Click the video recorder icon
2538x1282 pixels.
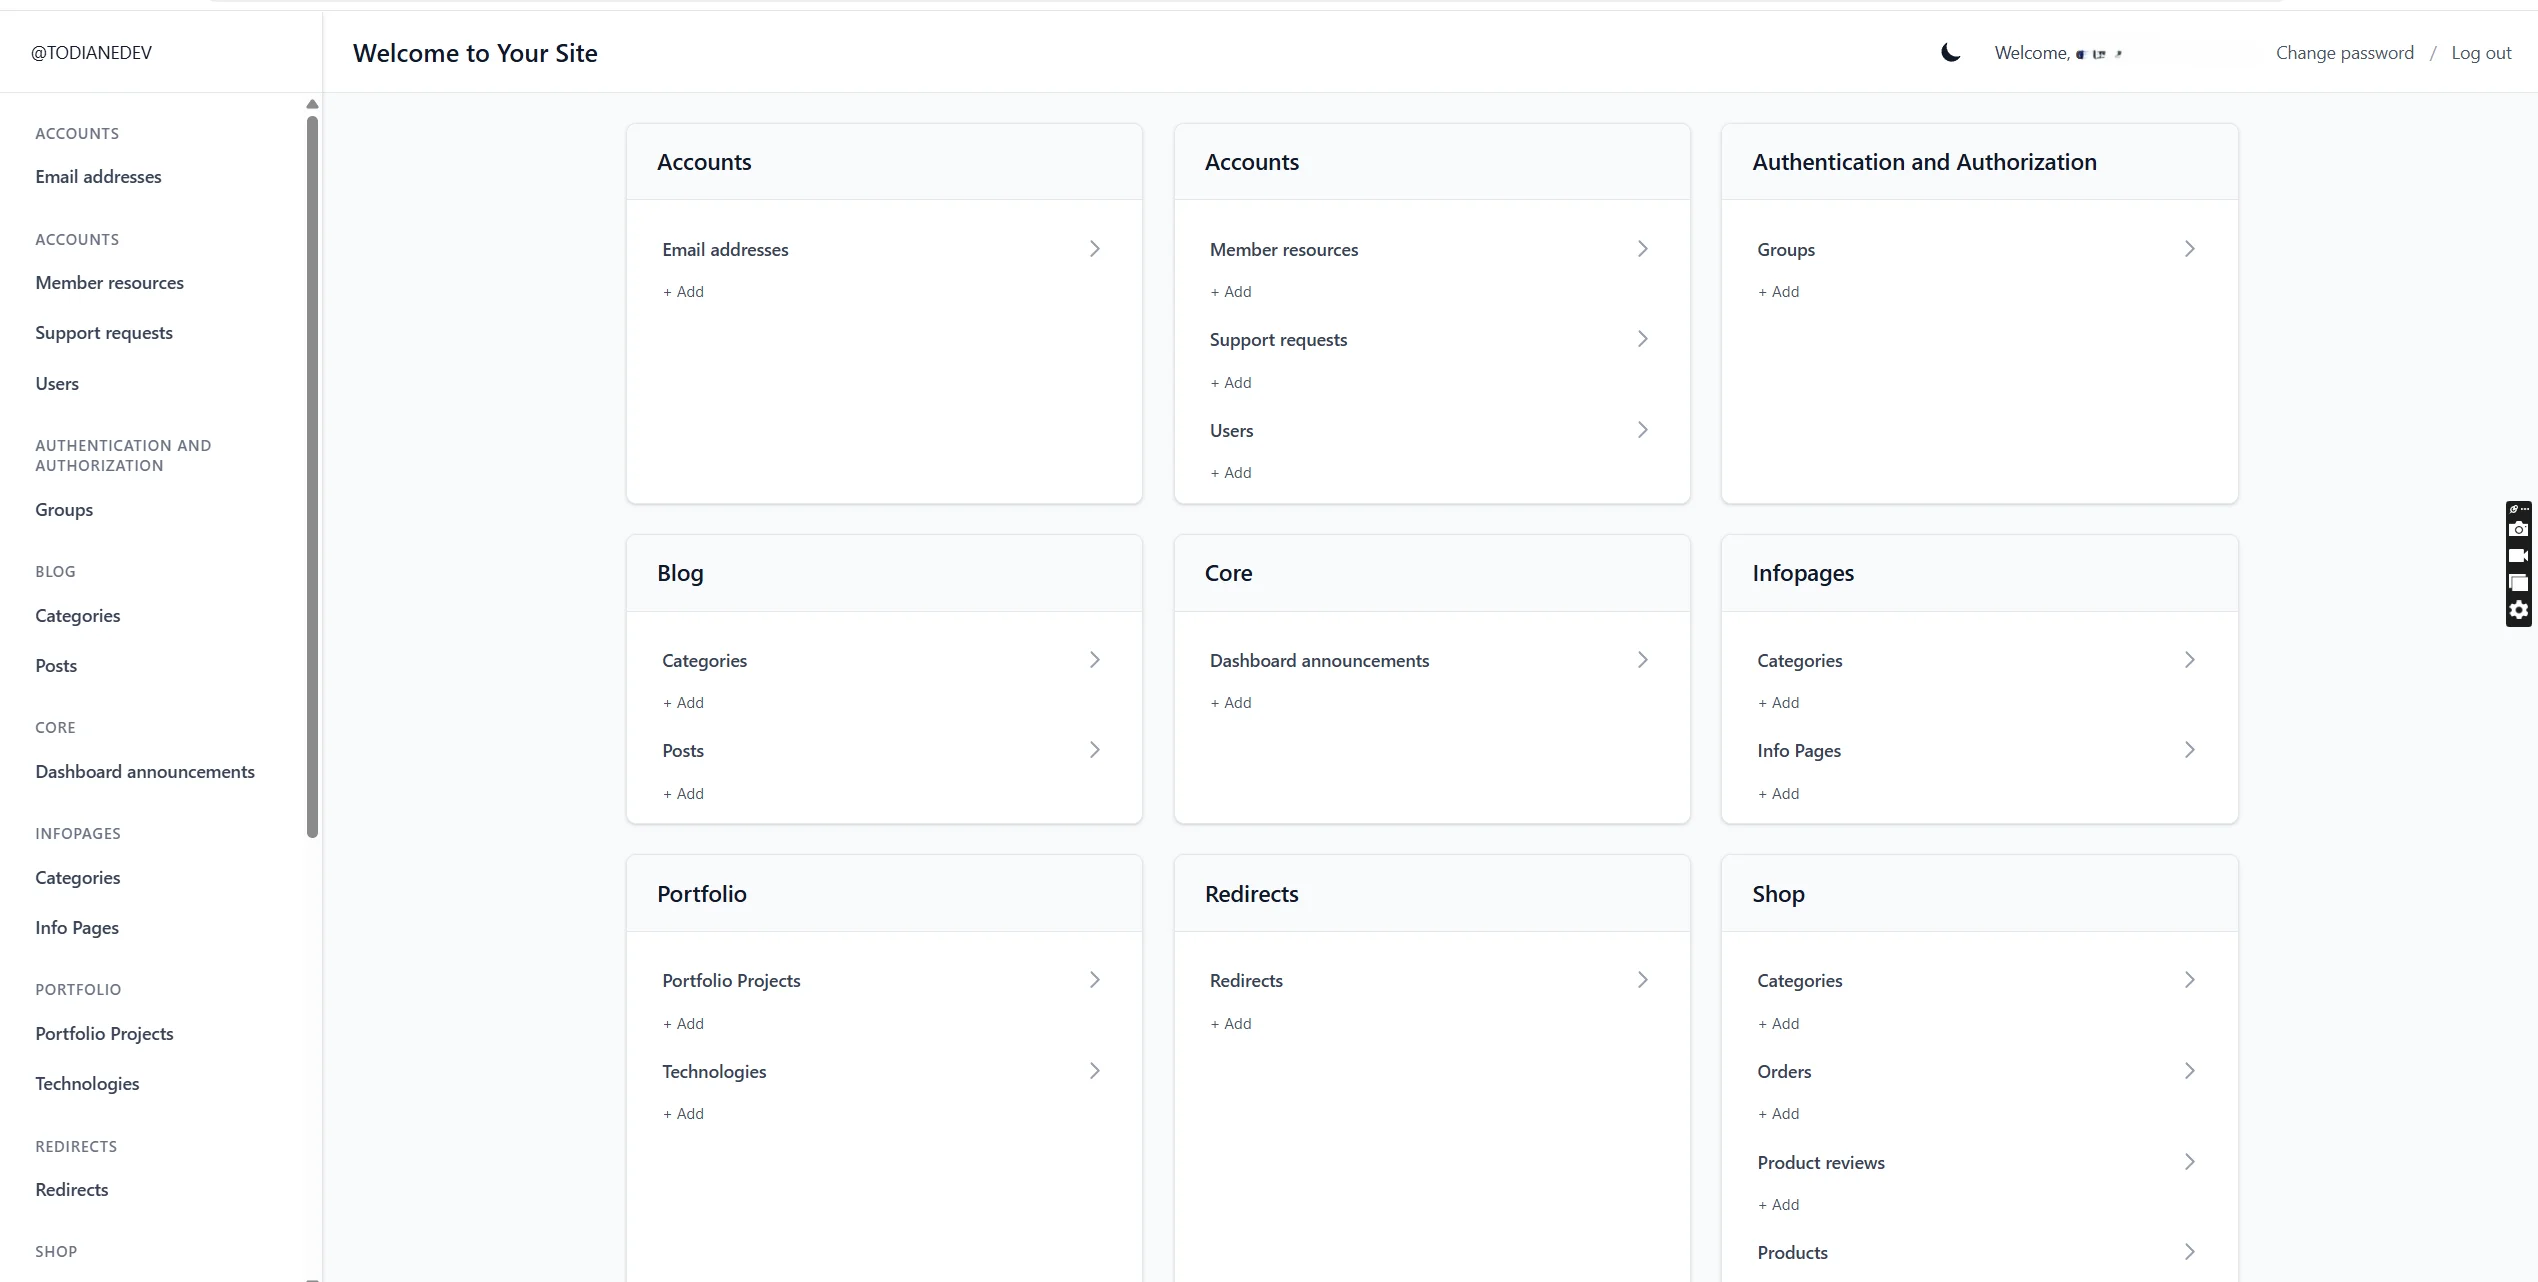(2518, 556)
